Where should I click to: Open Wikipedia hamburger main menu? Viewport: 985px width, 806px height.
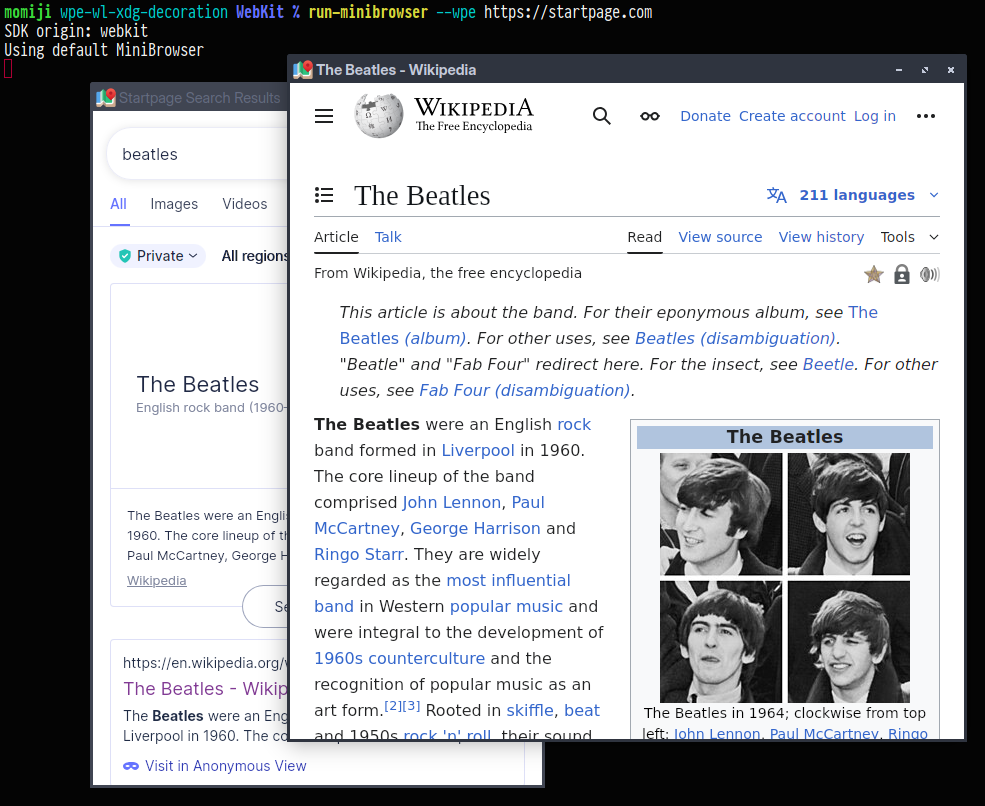tap(324, 116)
